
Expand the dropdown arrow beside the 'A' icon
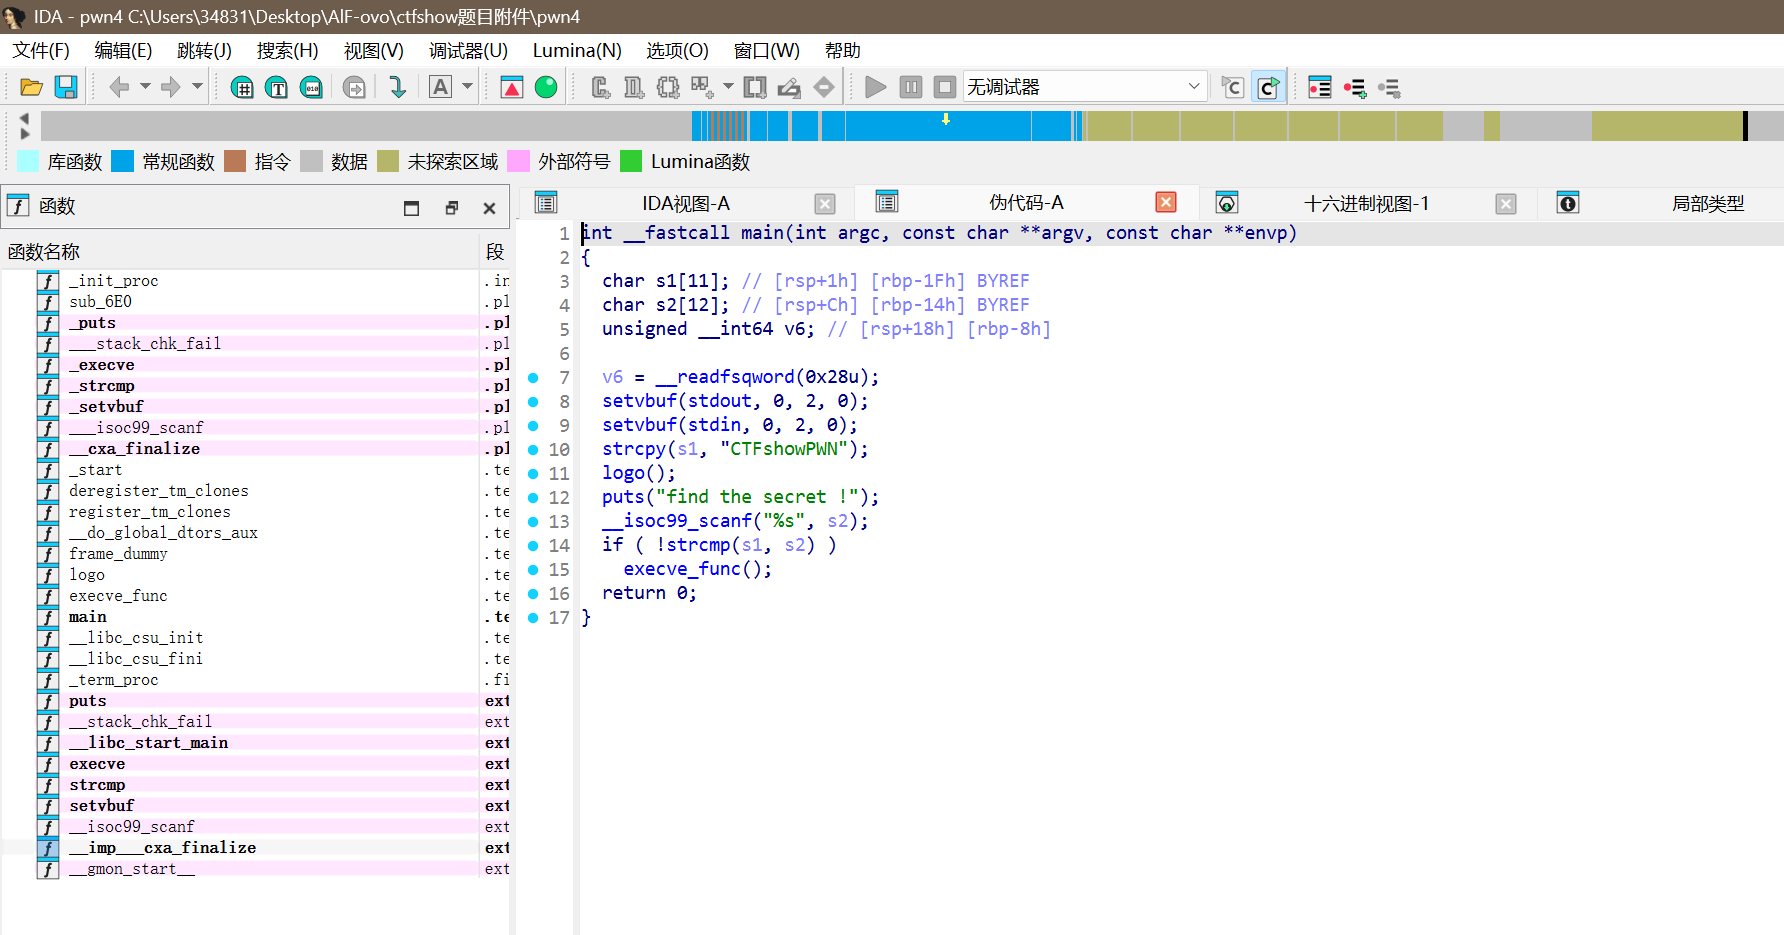coord(467,87)
